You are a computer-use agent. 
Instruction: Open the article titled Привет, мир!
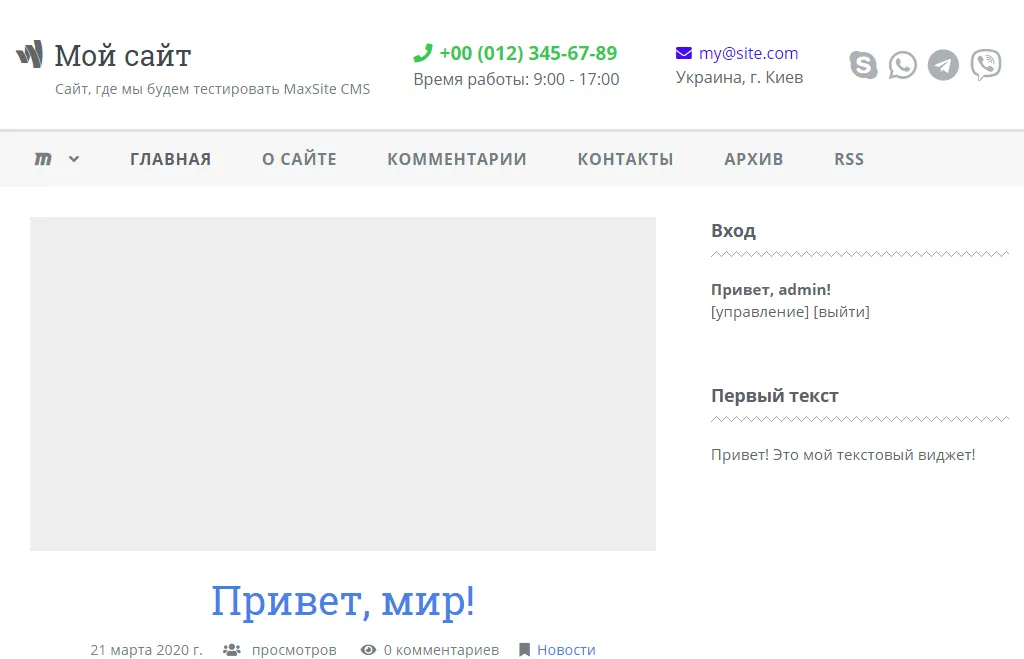[x=343, y=600]
